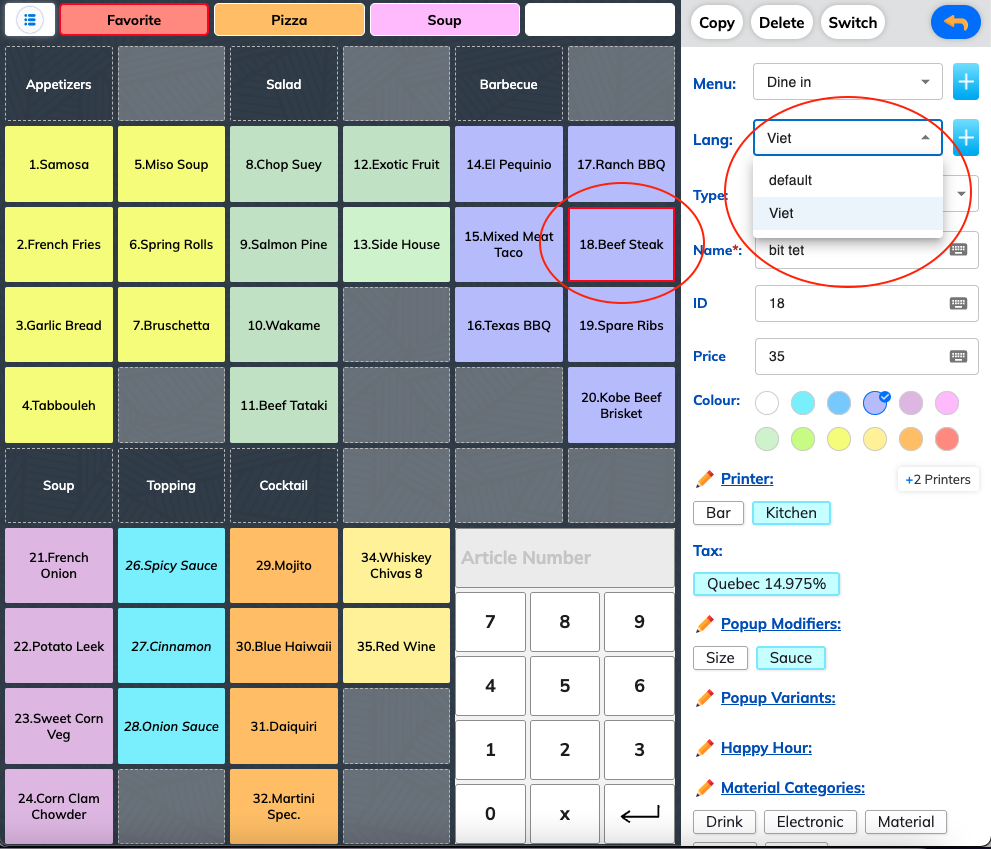
Task: Select the 10.Wakame item
Action: 284,325
